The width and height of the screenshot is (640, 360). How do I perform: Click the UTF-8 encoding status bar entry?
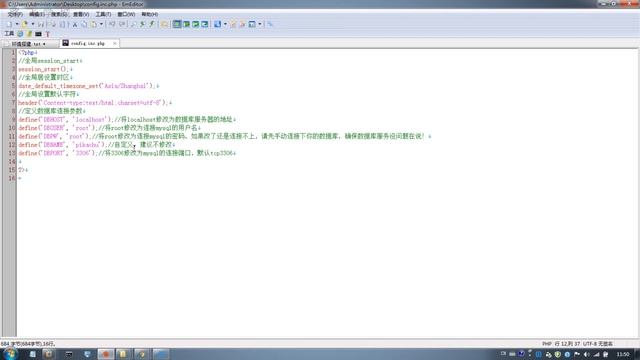click(x=598, y=344)
